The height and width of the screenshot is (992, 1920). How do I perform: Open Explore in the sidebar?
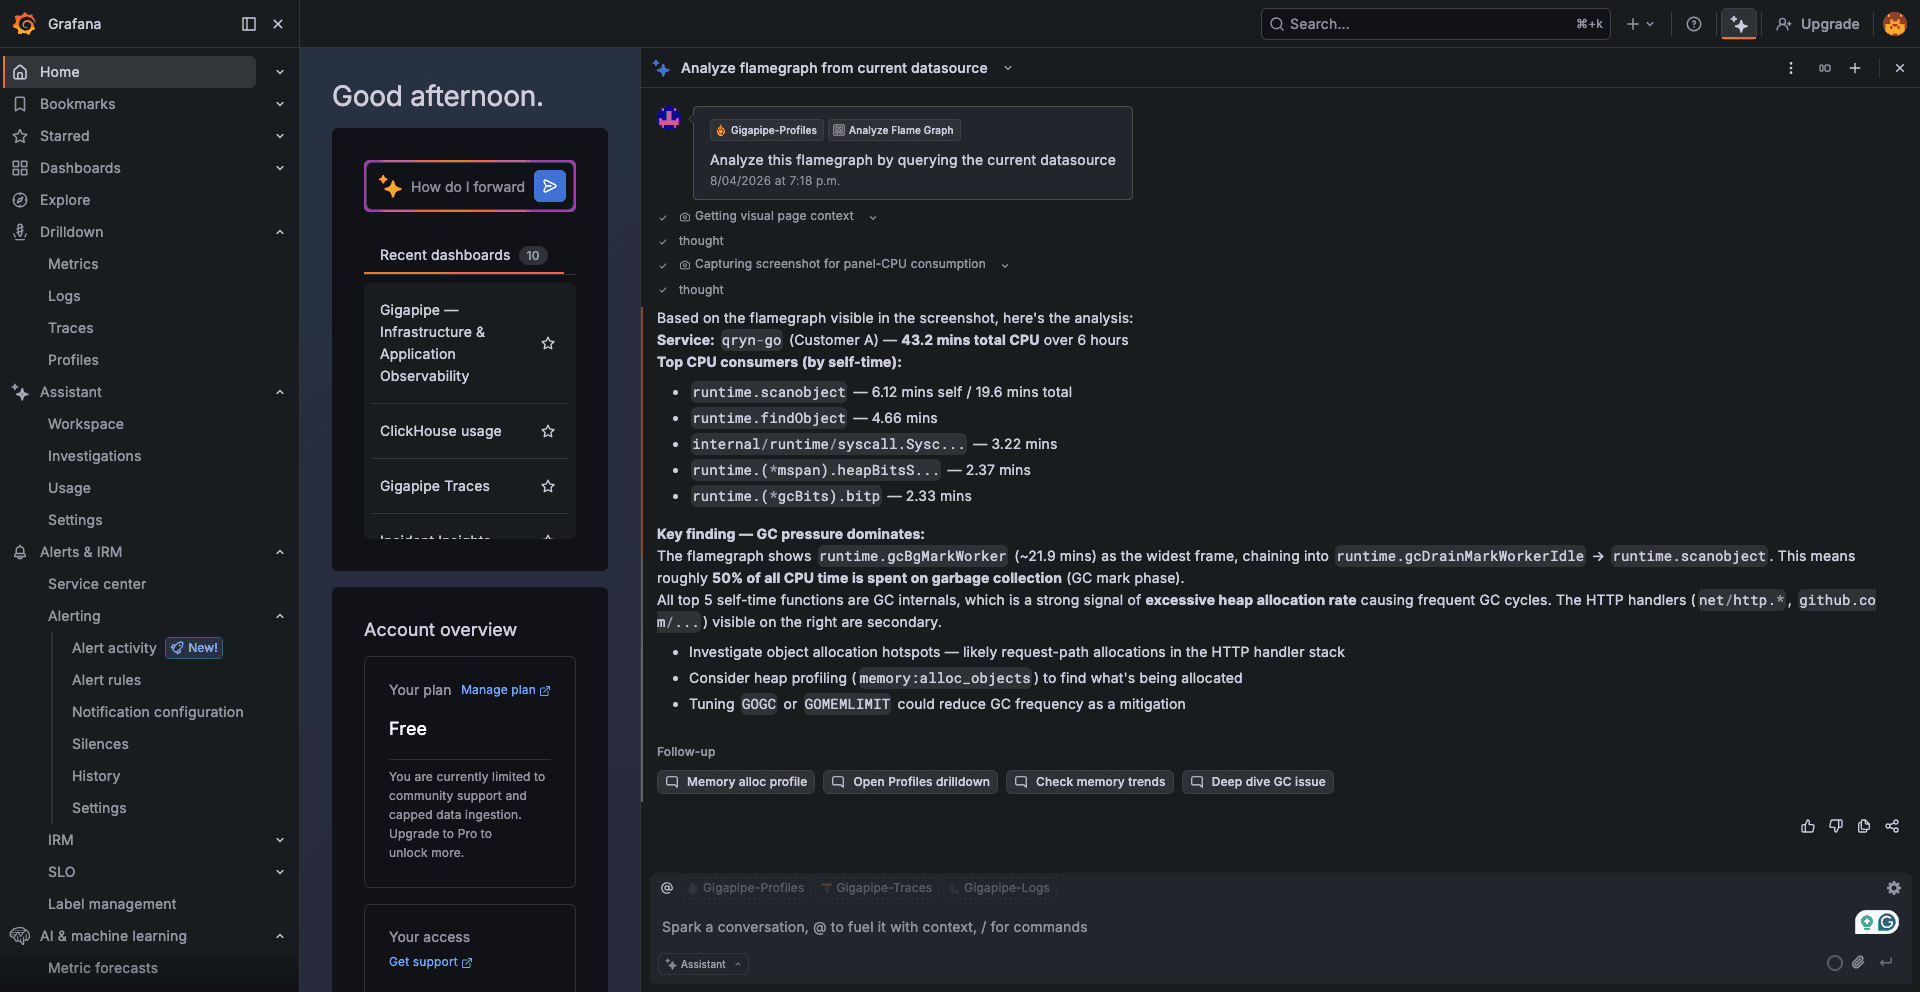65,200
